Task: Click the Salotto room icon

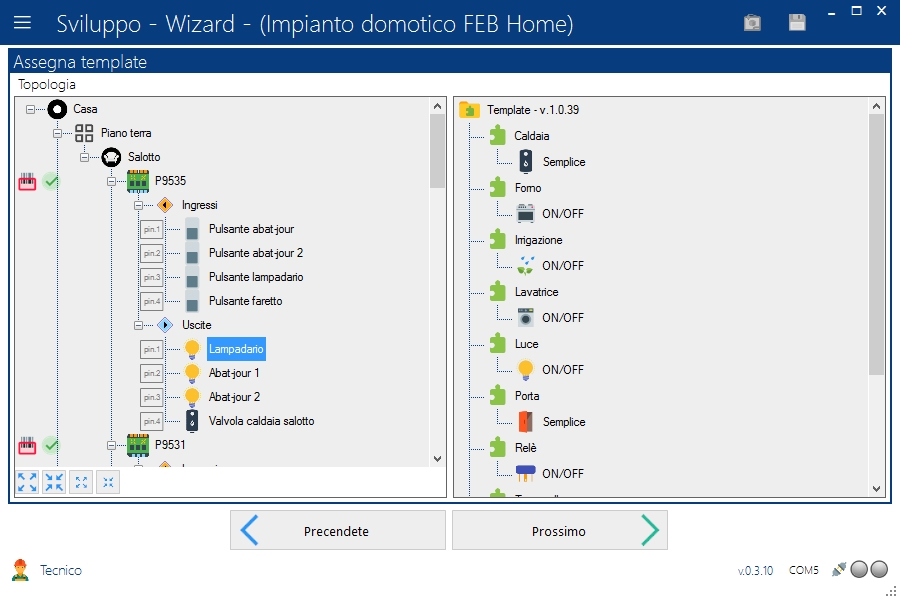Action: 111,157
